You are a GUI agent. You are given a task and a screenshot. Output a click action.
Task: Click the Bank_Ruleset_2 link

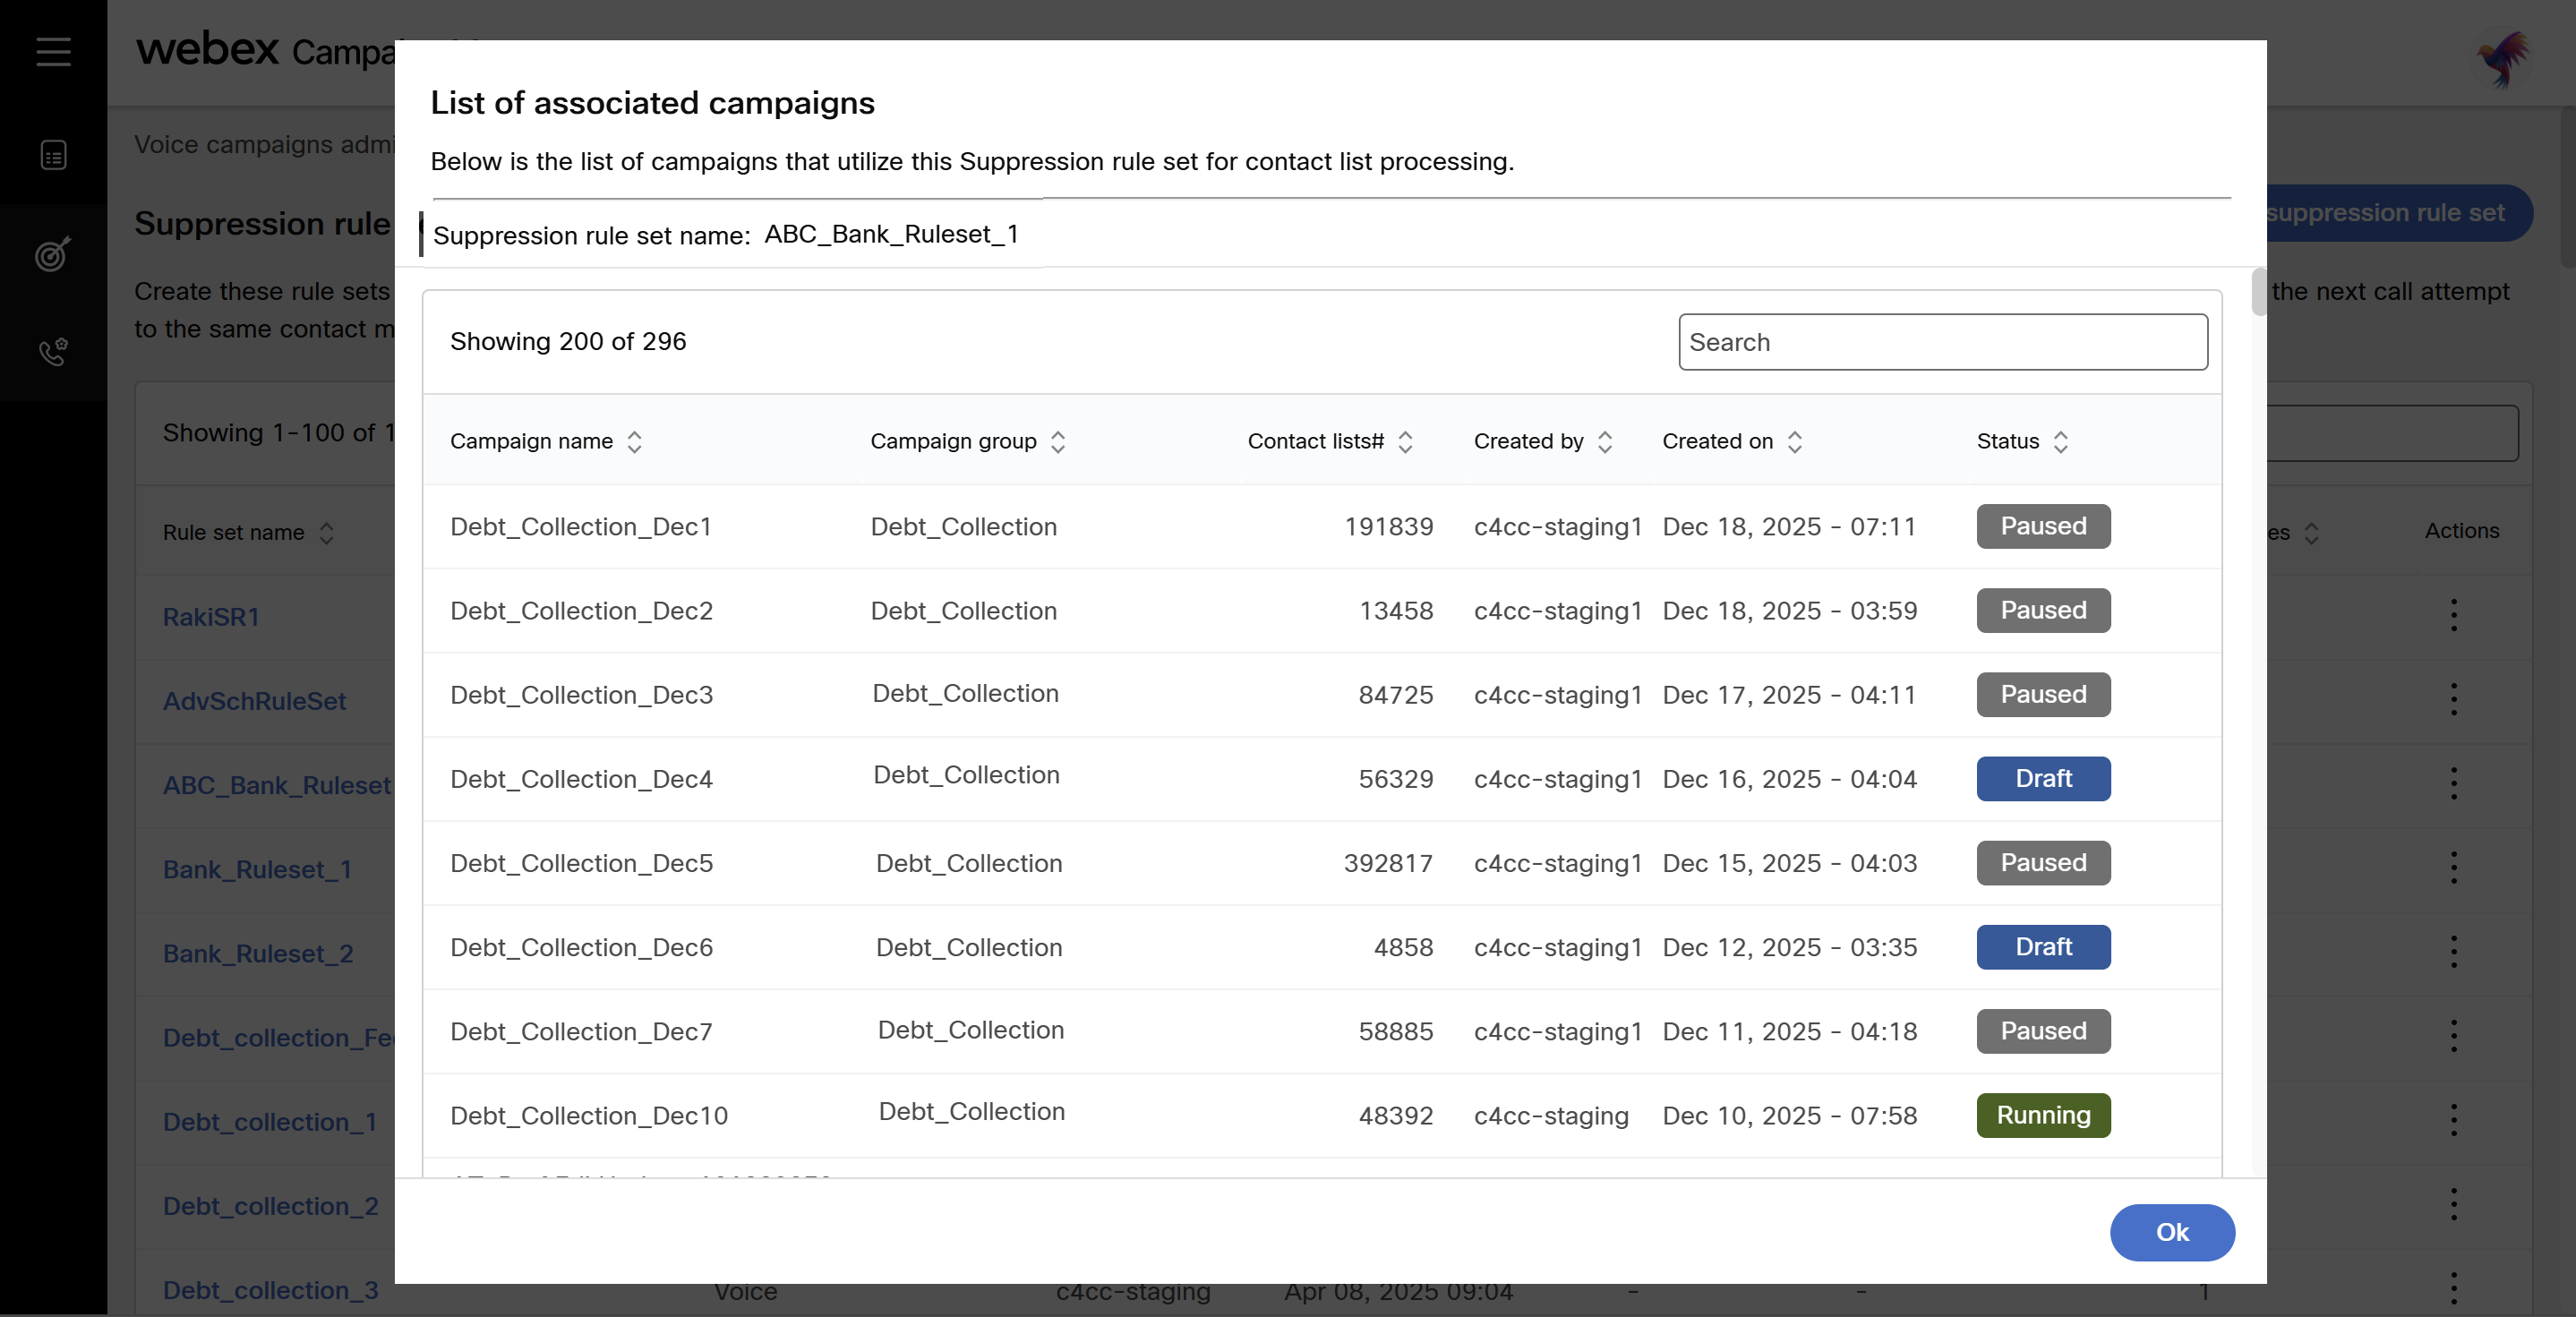click(258, 953)
